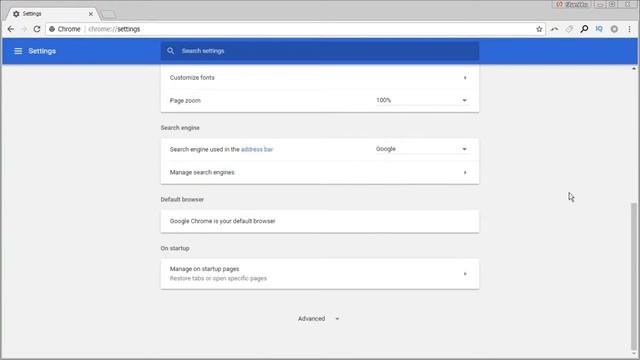Expand Manage search engines
The height and width of the screenshot is (360, 640).
(320, 172)
